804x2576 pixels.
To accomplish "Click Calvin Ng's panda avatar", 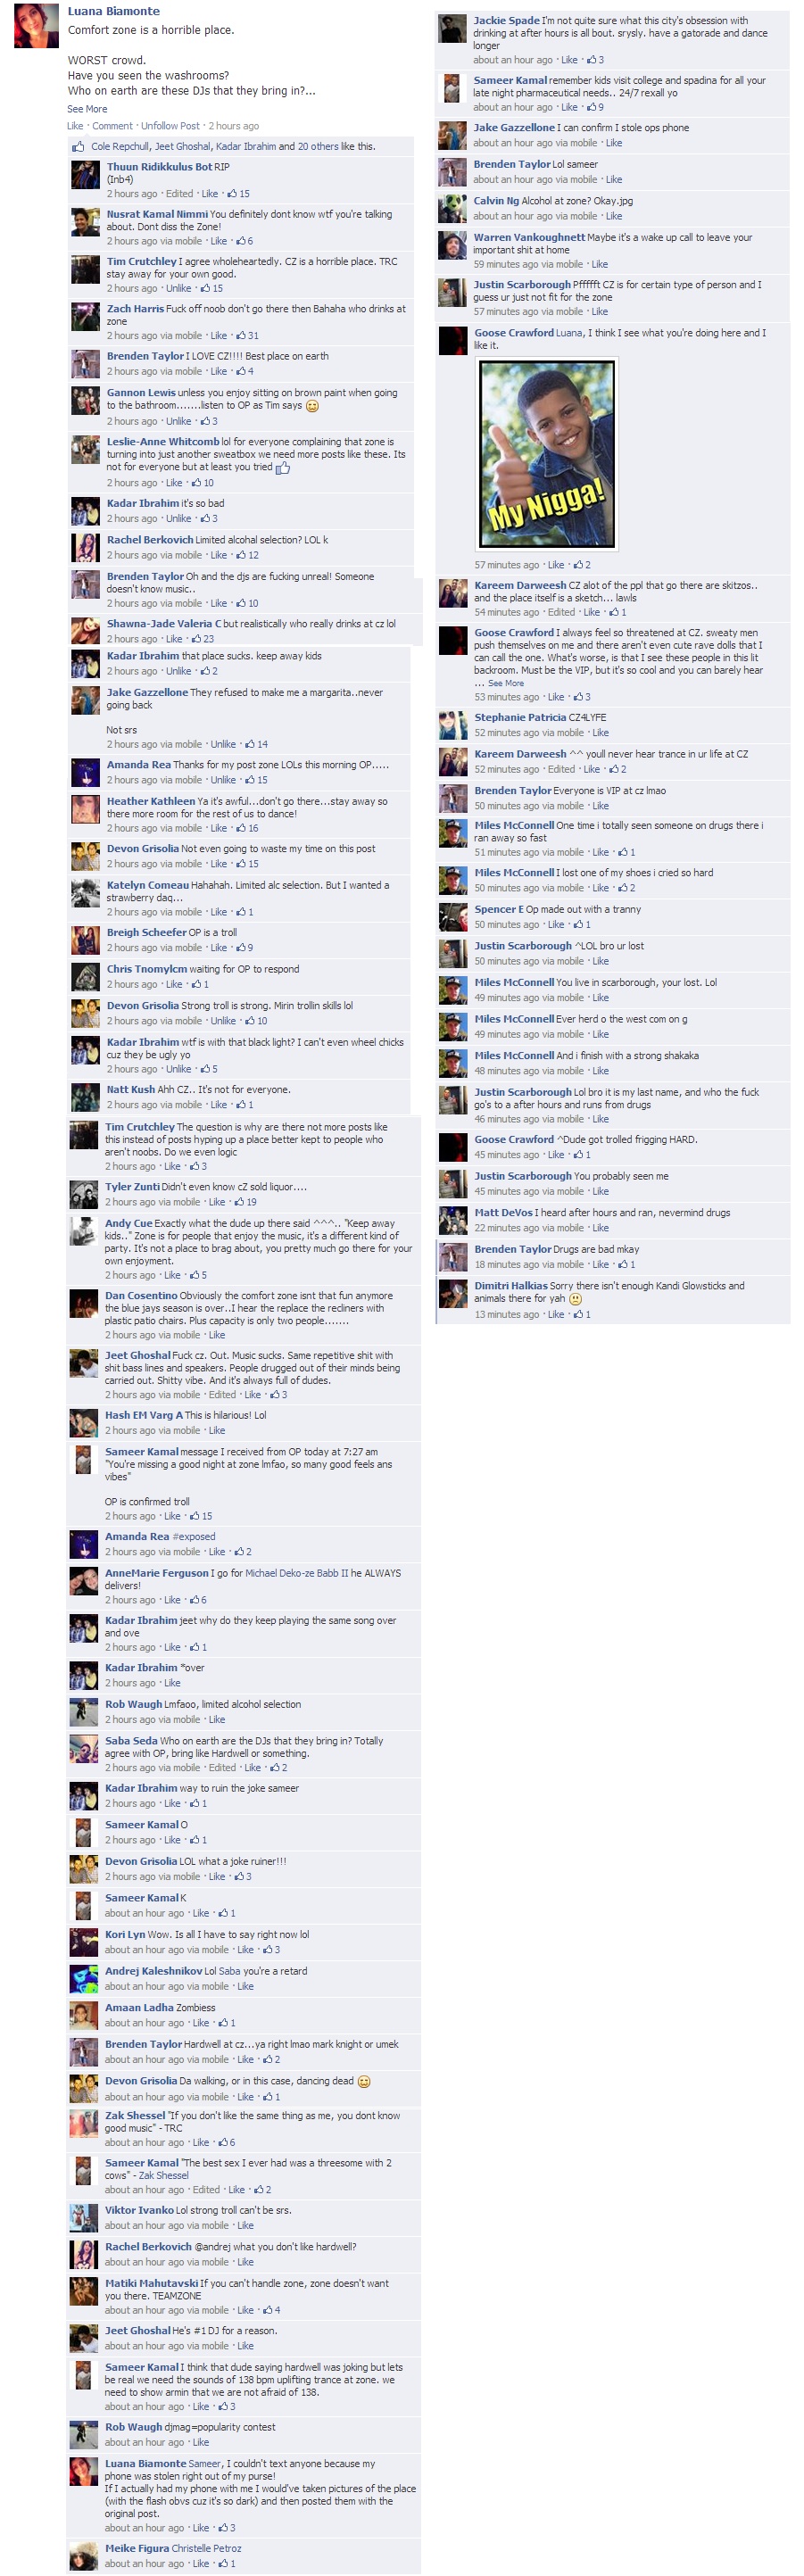I will tap(453, 208).
